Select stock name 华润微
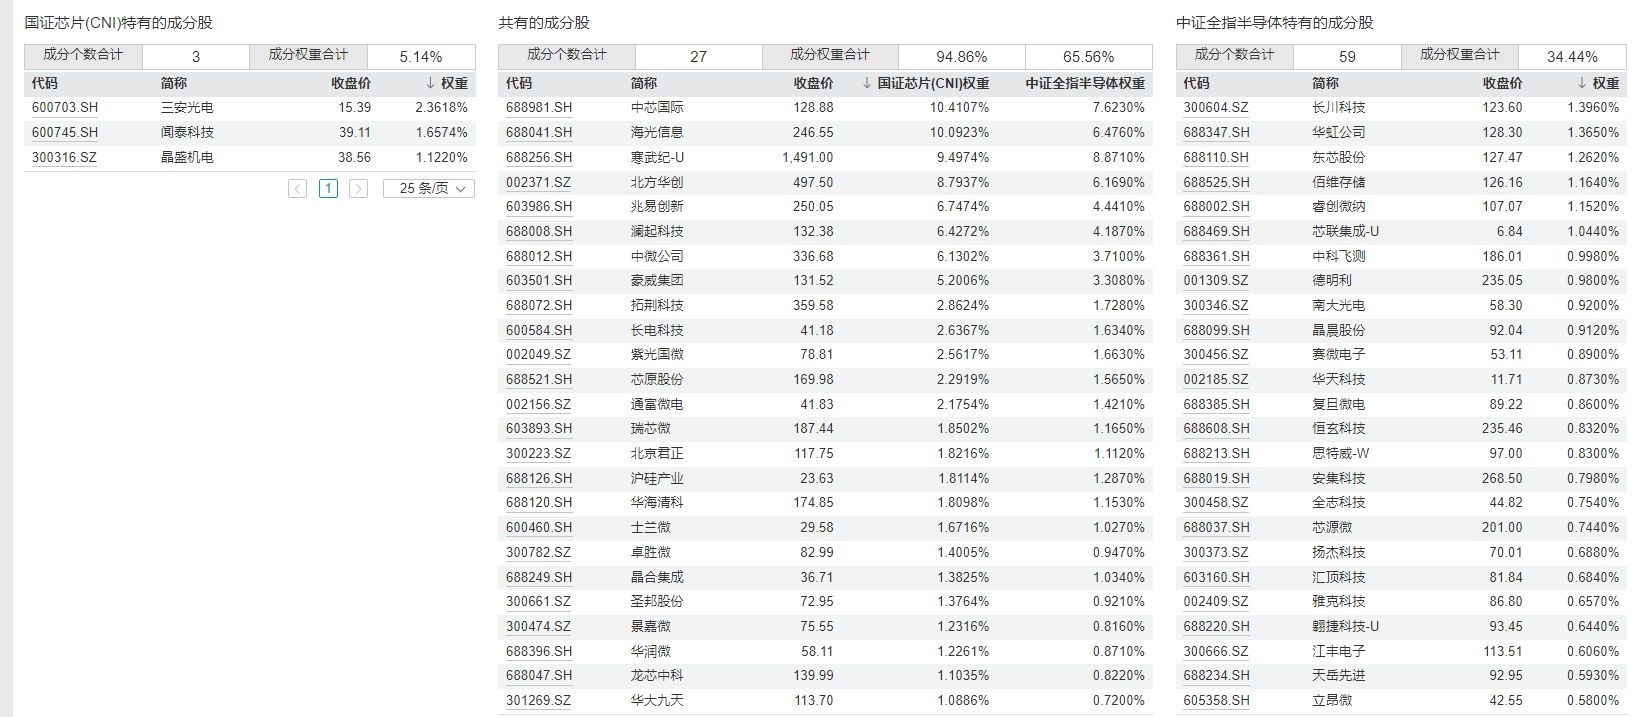Image resolution: width=1638 pixels, height=717 pixels. point(650,651)
